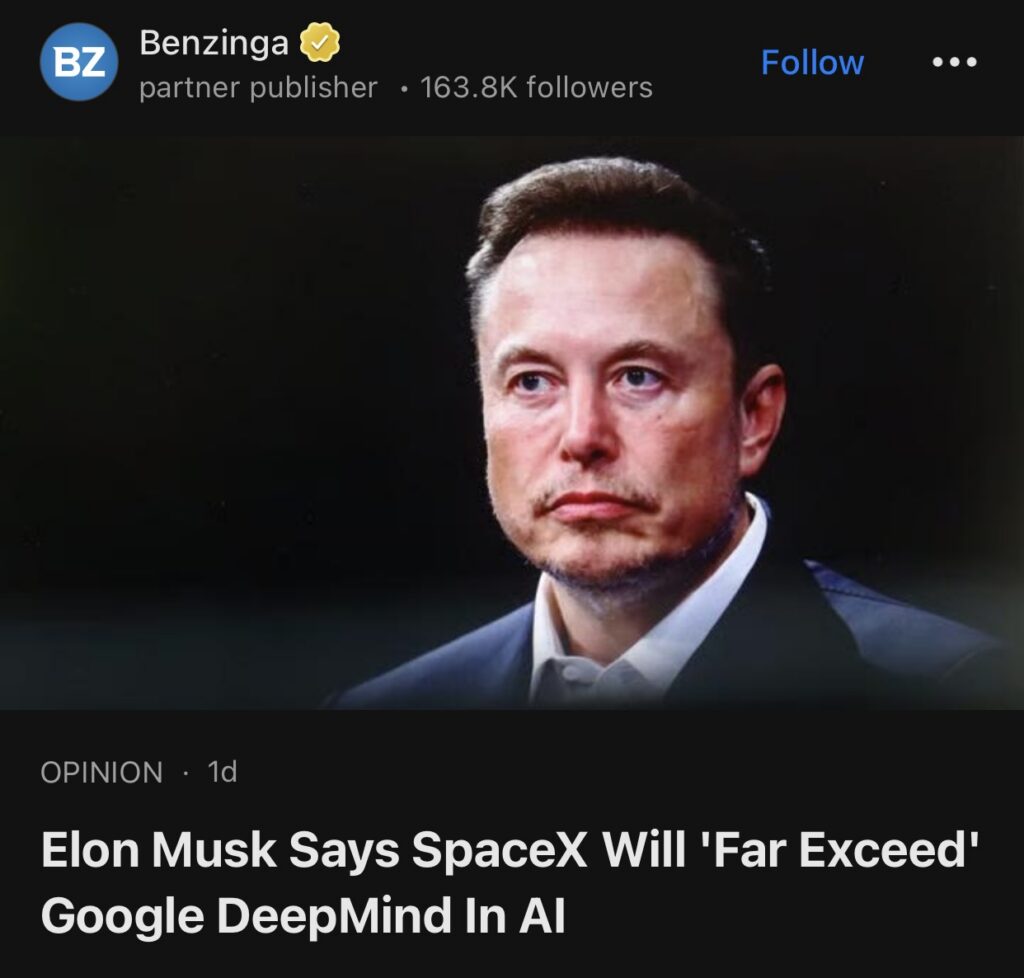
Task: Open the Elon Musk SpaceX headline
Action: (511, 883)
